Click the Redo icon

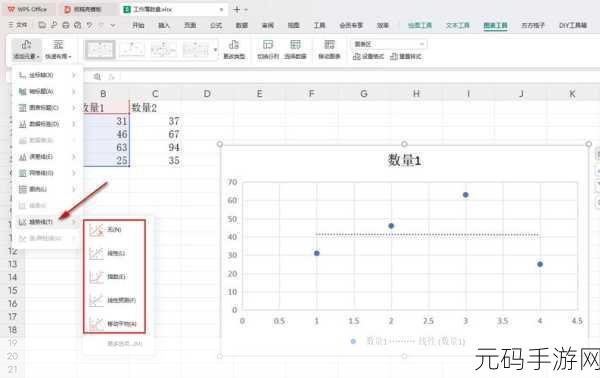click(101, 25)
